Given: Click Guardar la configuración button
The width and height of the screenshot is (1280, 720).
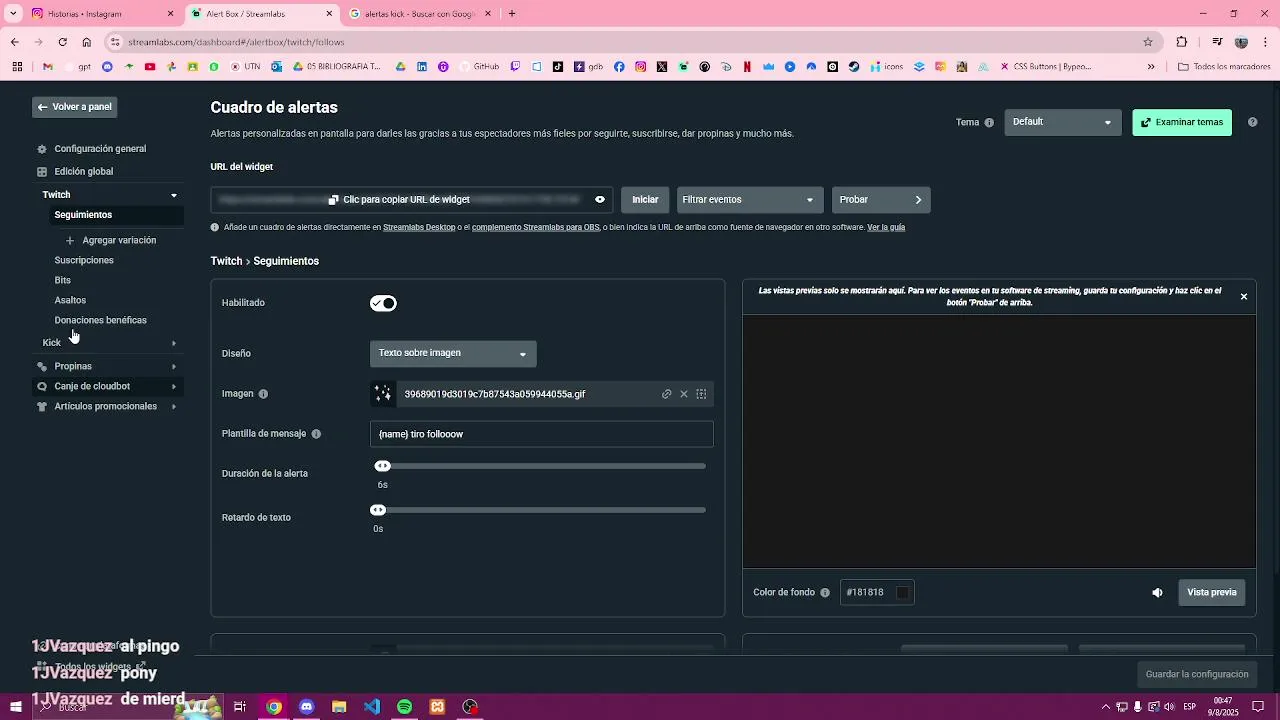Looking at the screenshot, I should (1197, 674).
